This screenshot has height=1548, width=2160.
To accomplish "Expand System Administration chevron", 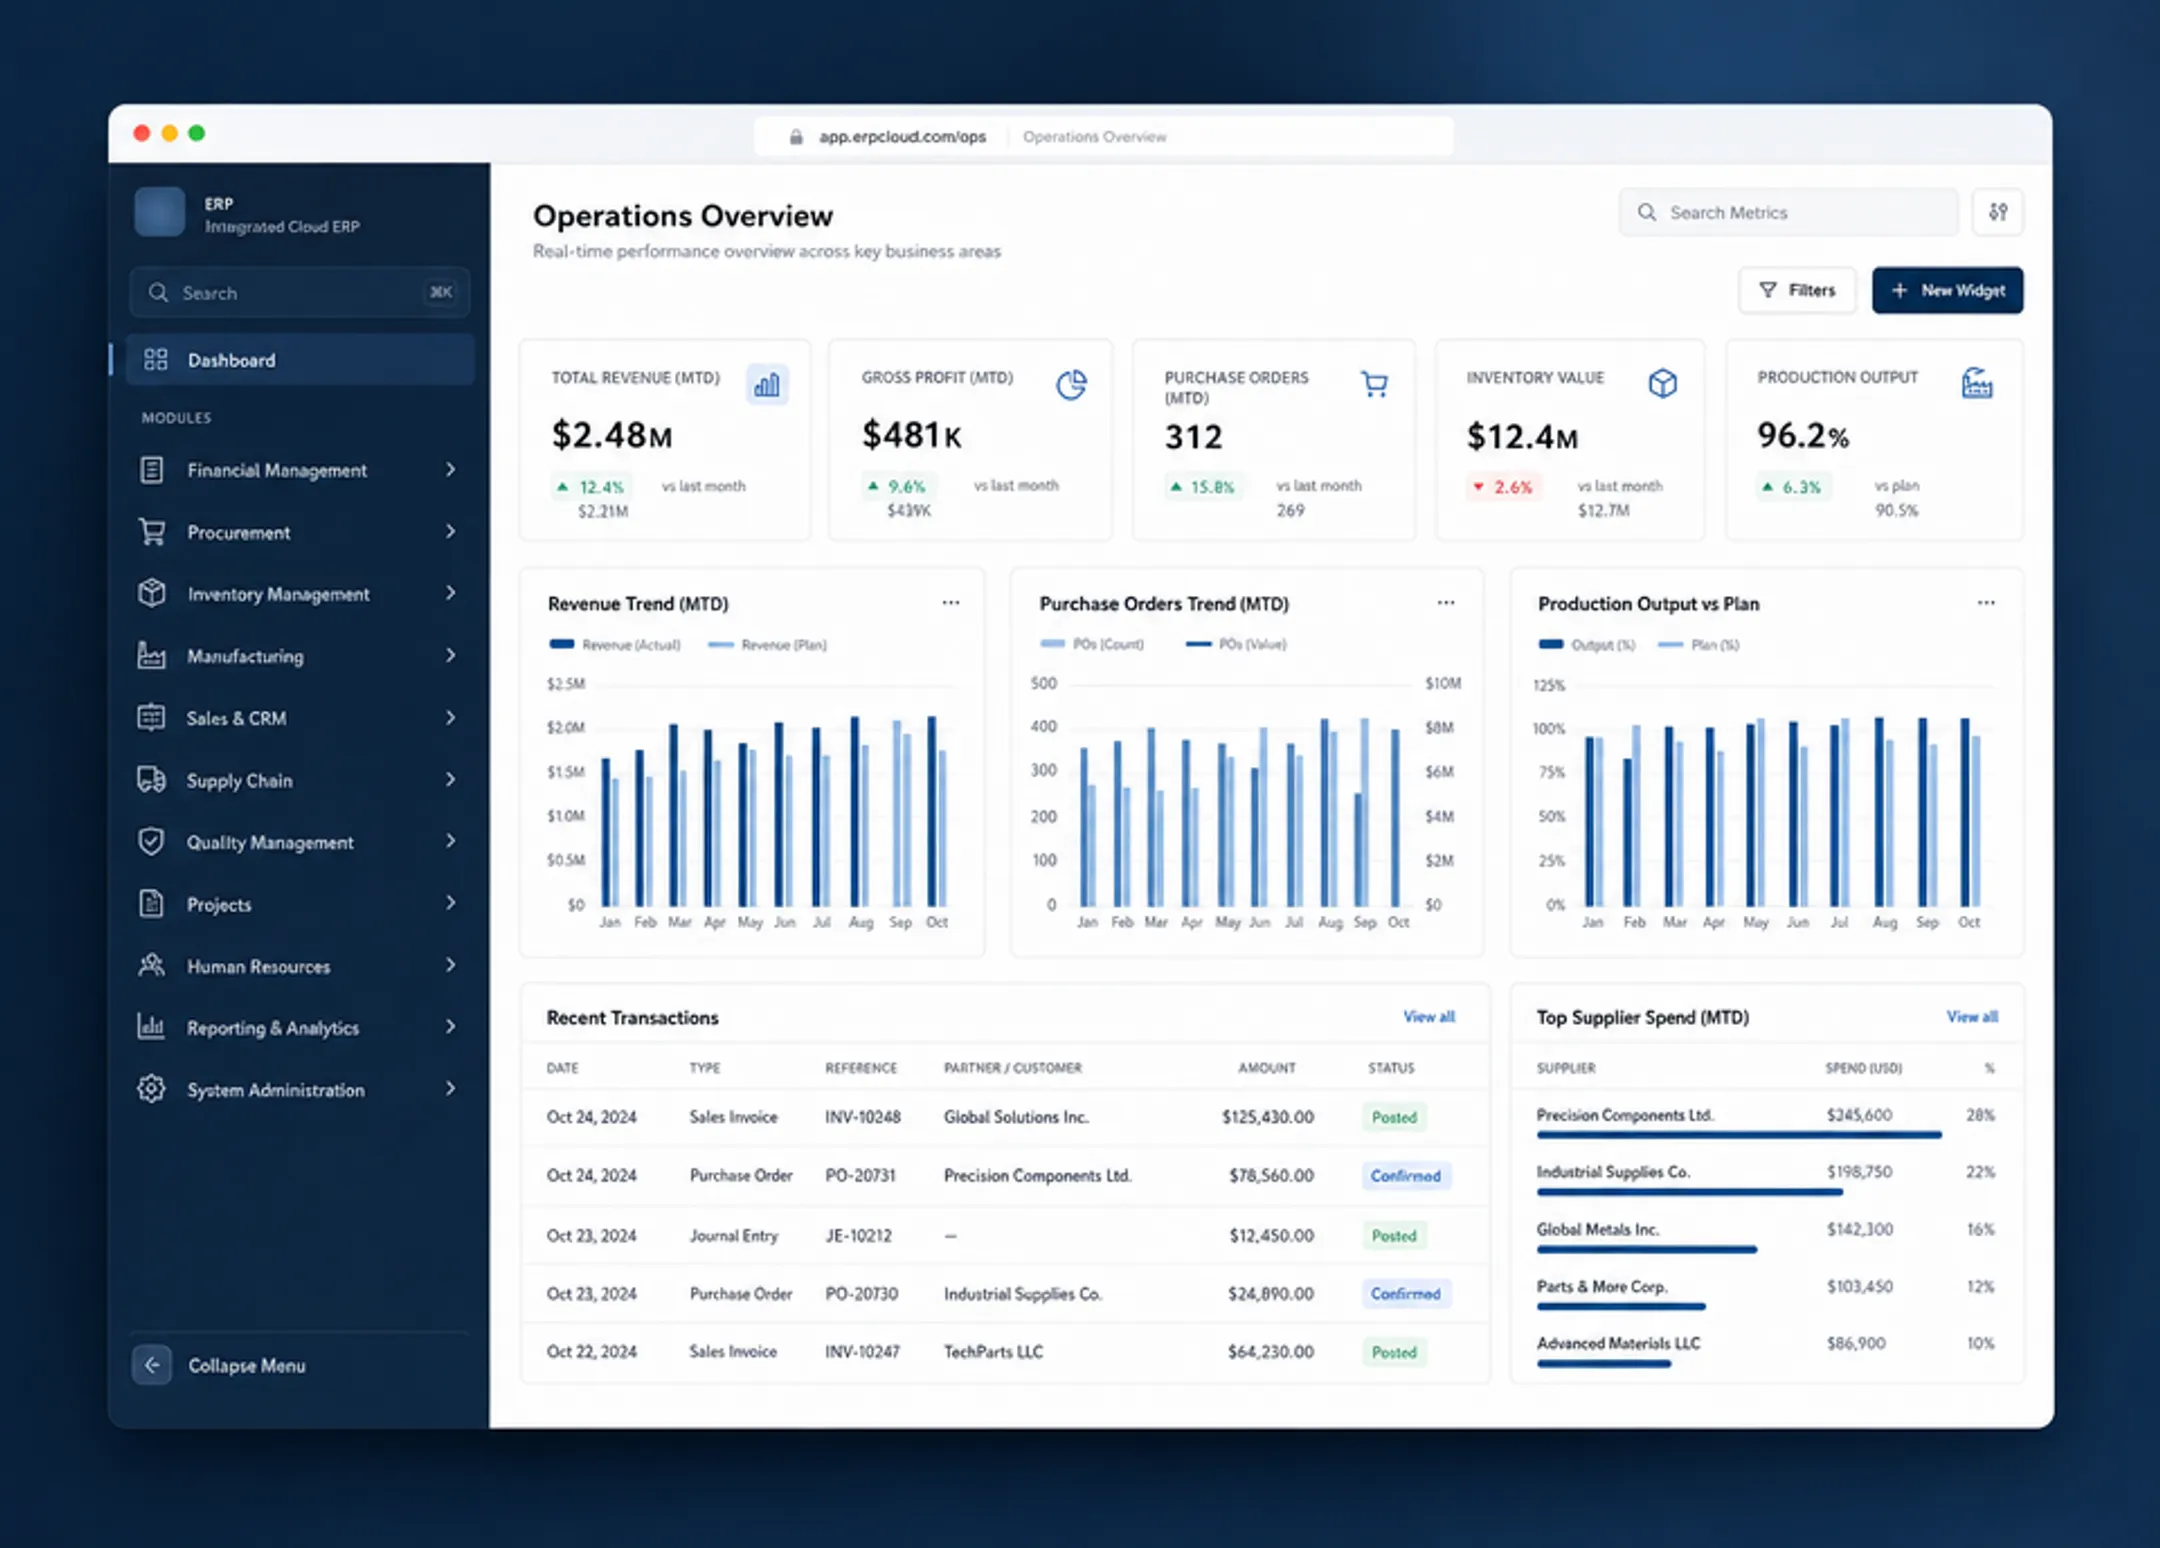I will pyautogui.click(x=451, y=1088).
